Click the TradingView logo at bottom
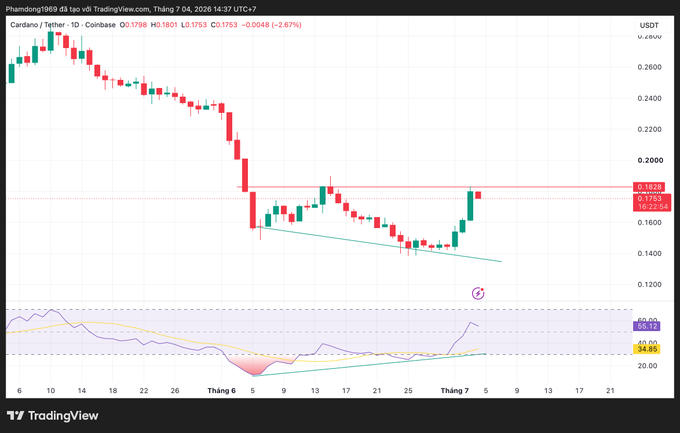The width and height of the screenshot is (680, 433). pyautogui.click(x=52, y=416)
